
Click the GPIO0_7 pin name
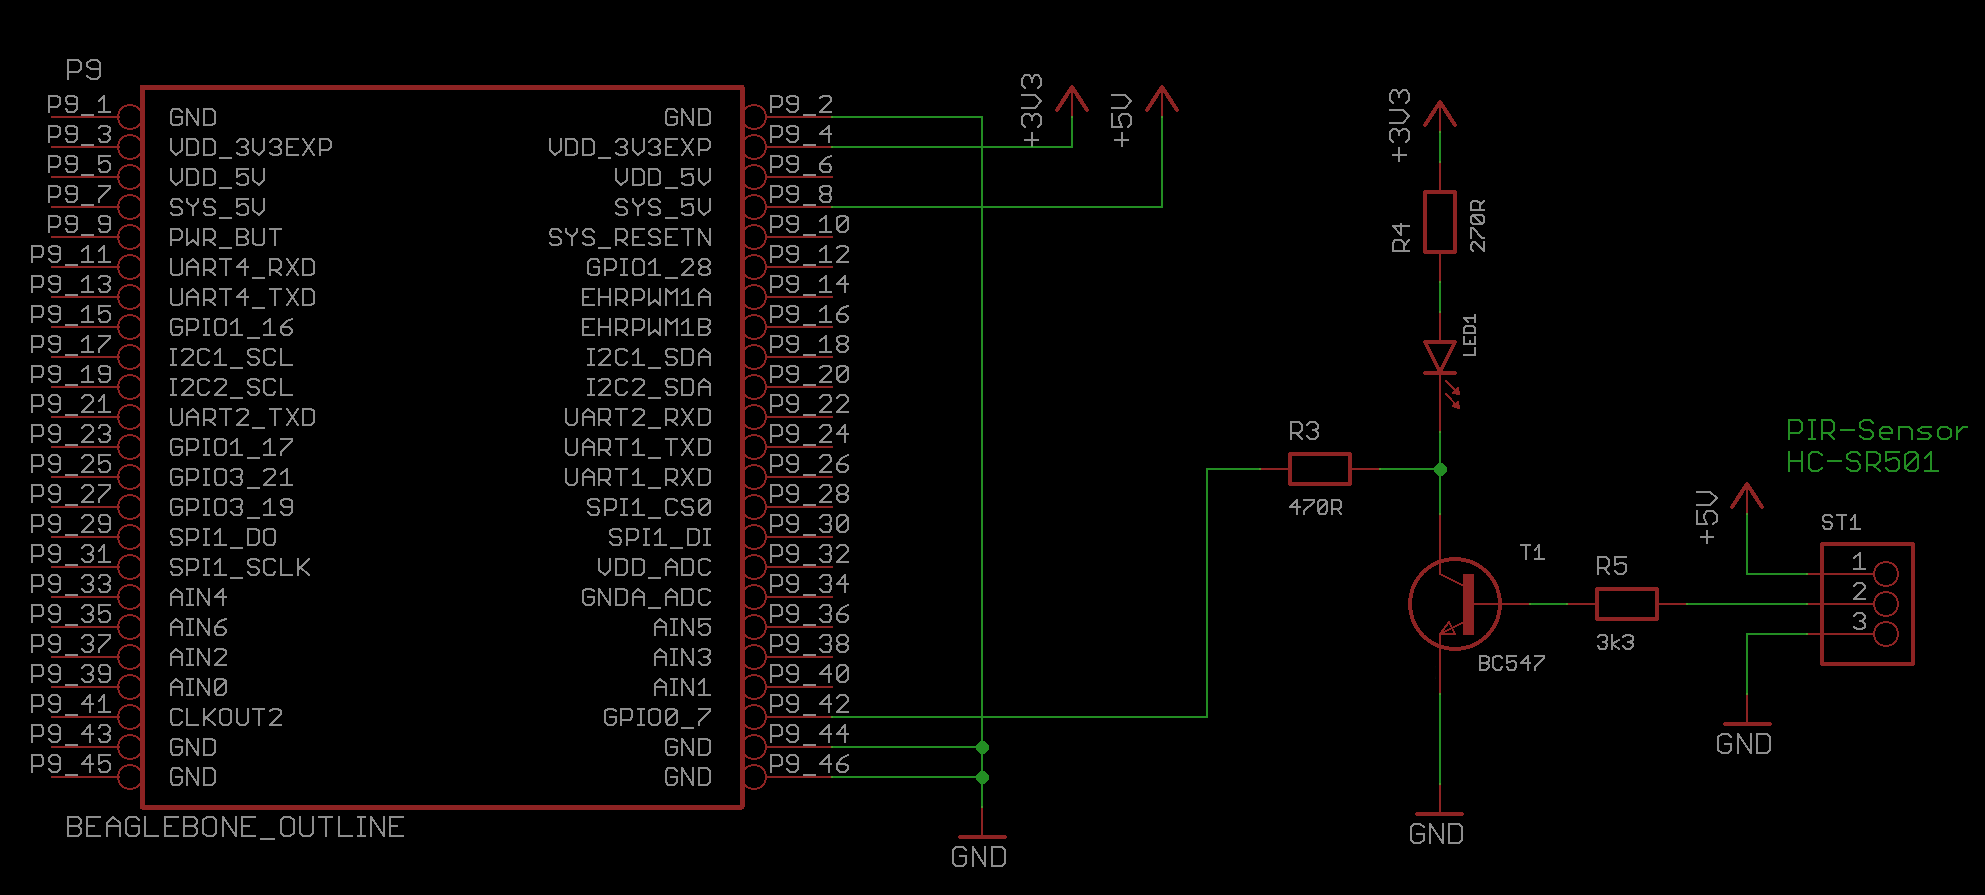tap(656, 717)
